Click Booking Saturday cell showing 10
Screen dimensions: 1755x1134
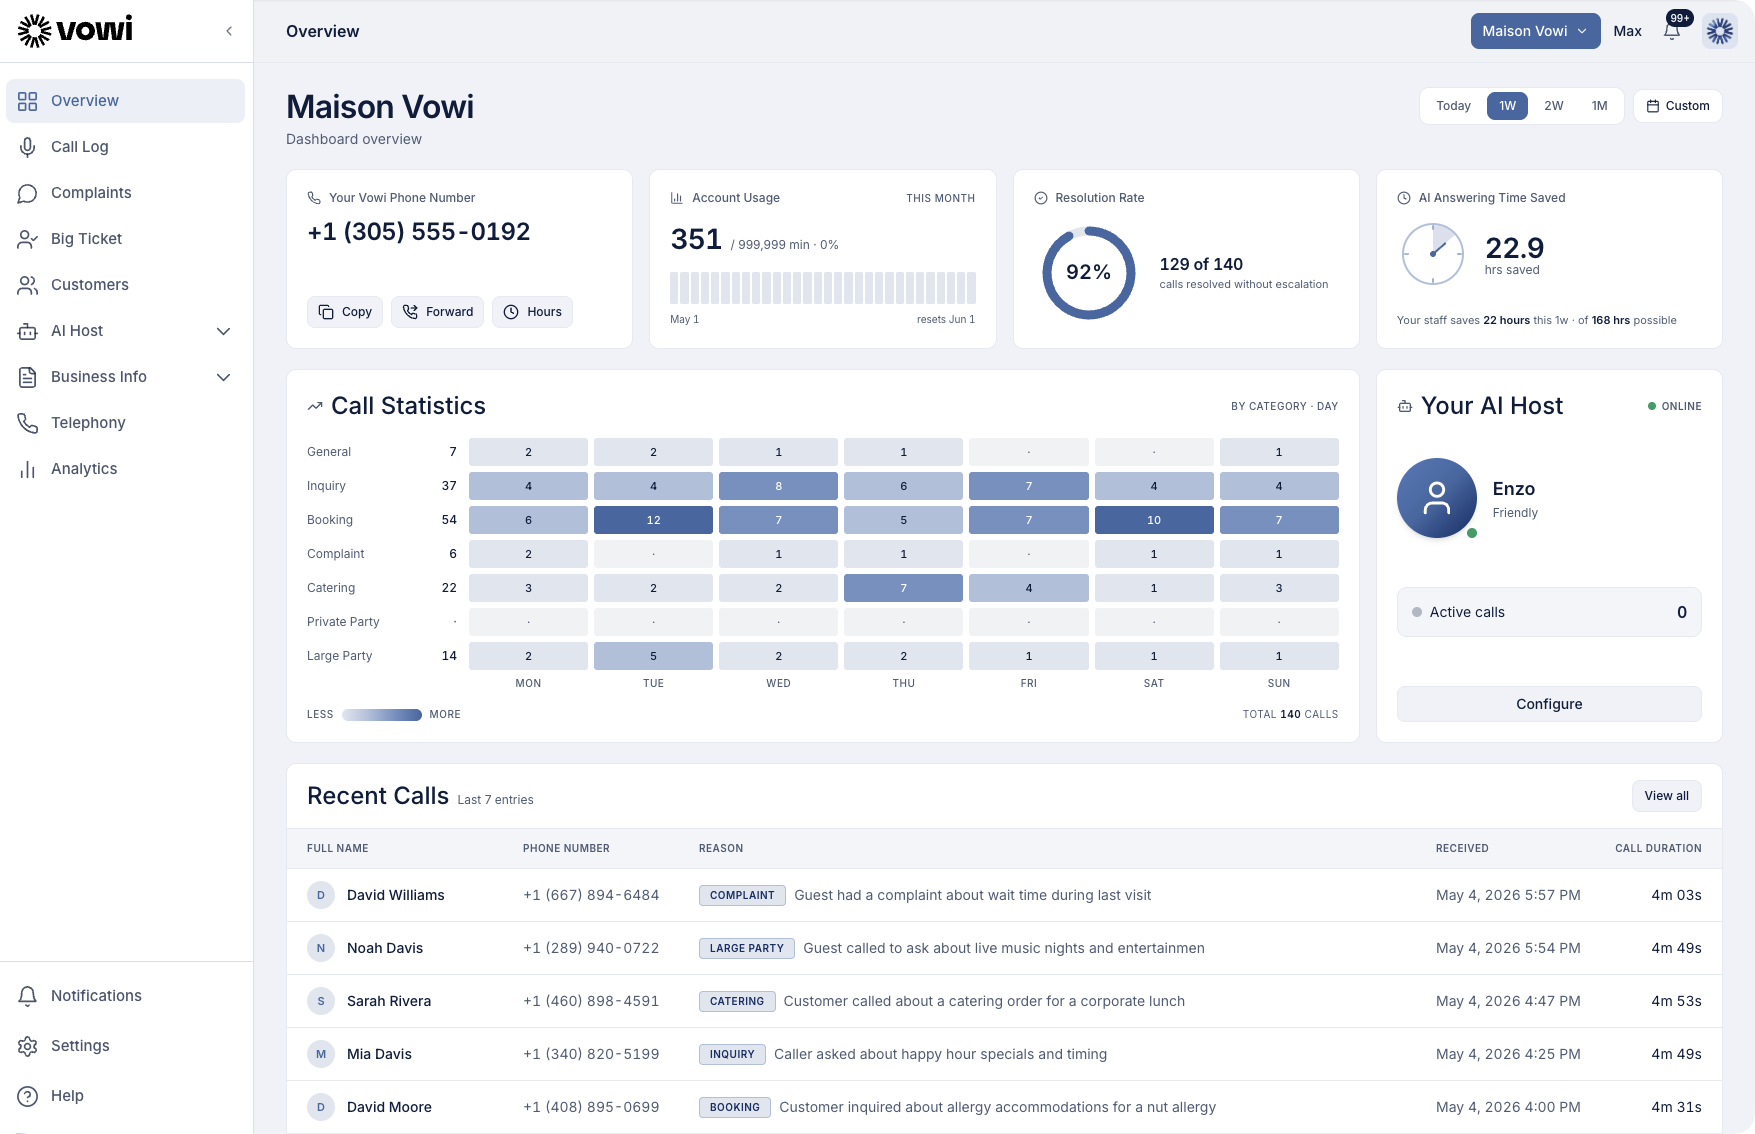1154,520
